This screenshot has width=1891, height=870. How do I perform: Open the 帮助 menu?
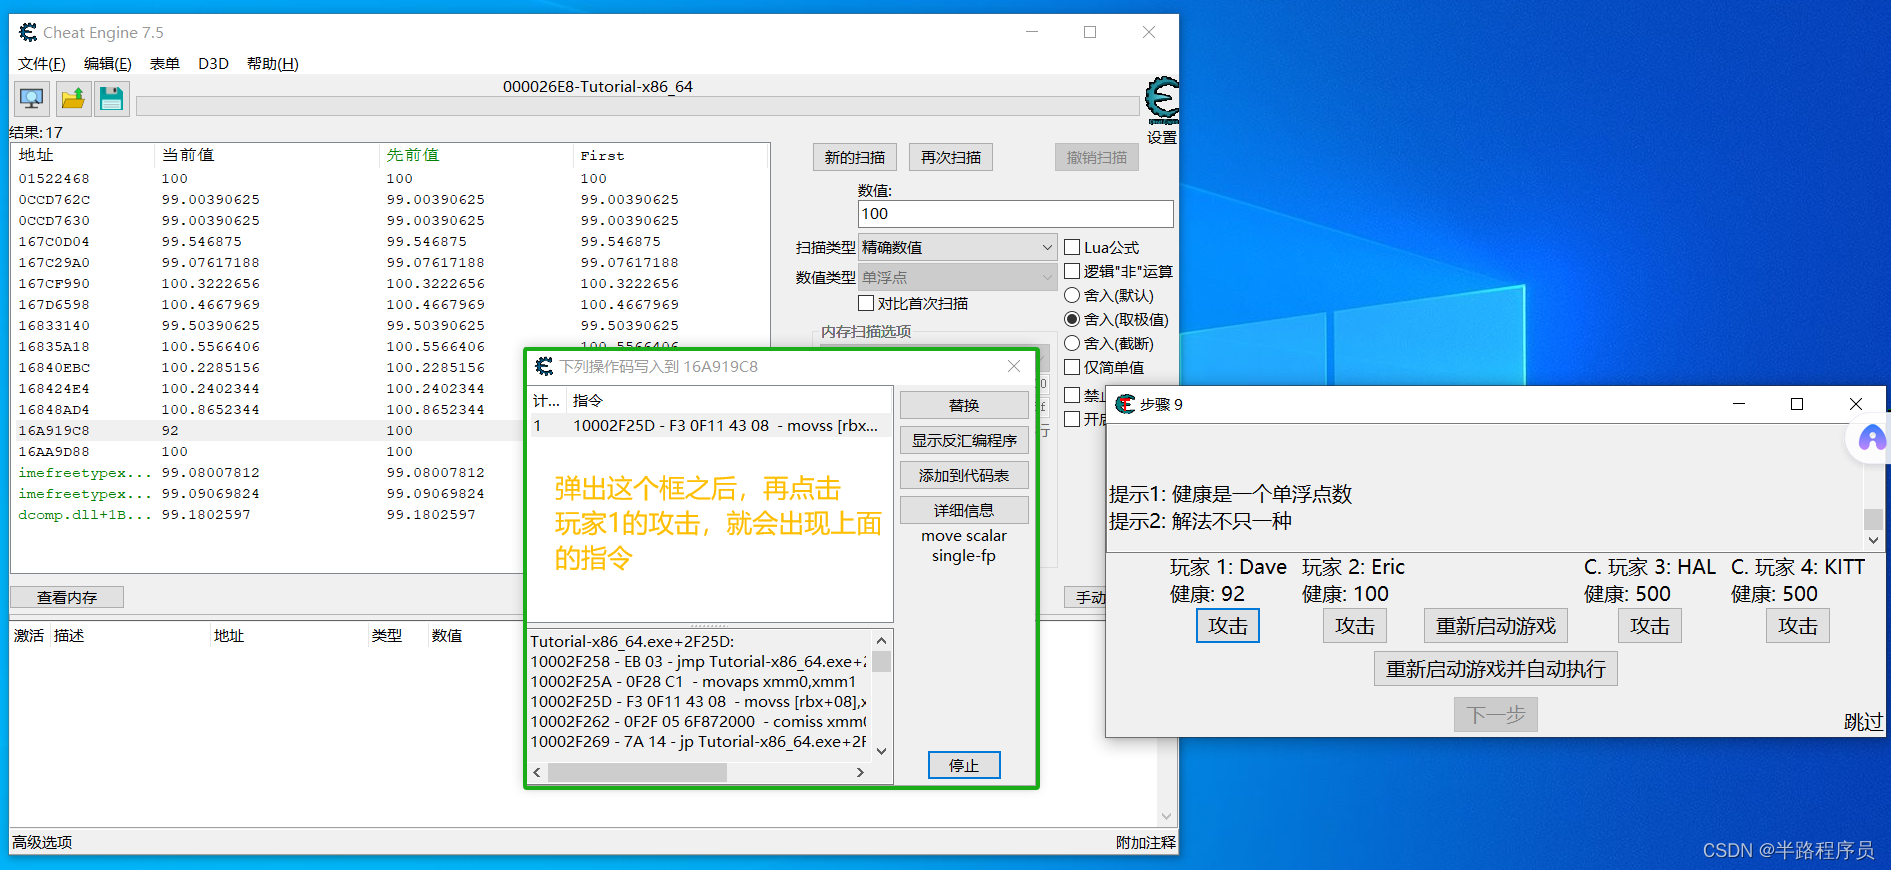(272, 64)
